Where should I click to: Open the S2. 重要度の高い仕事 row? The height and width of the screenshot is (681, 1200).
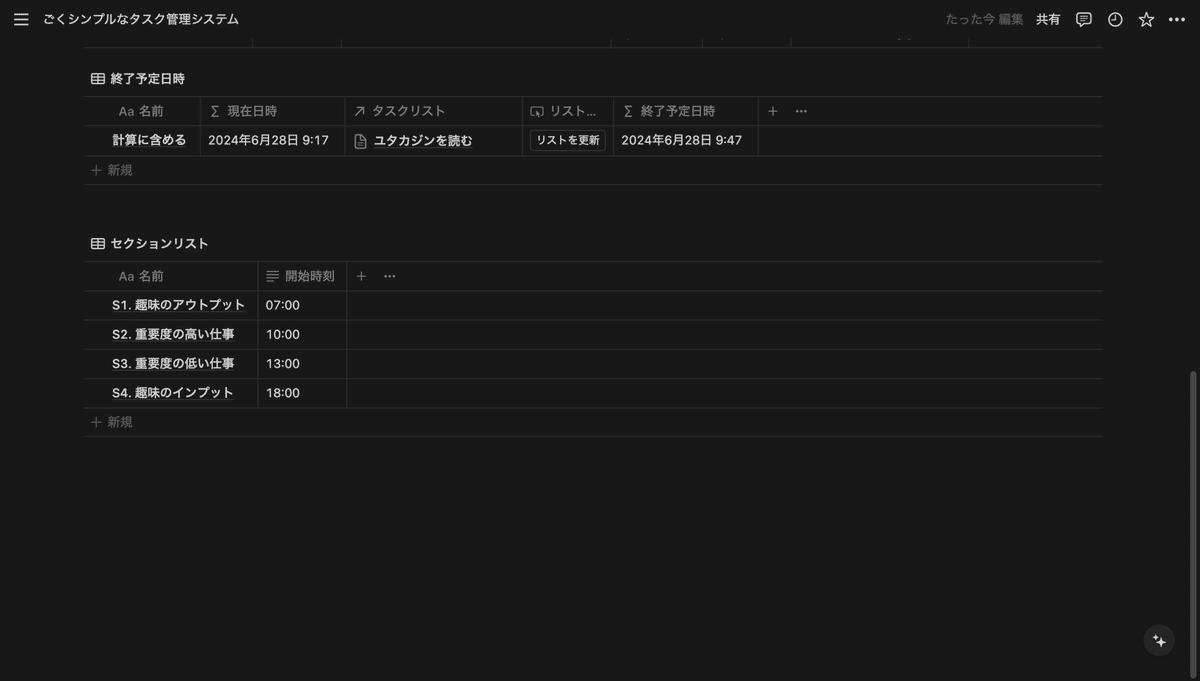(x=173, y=334)
